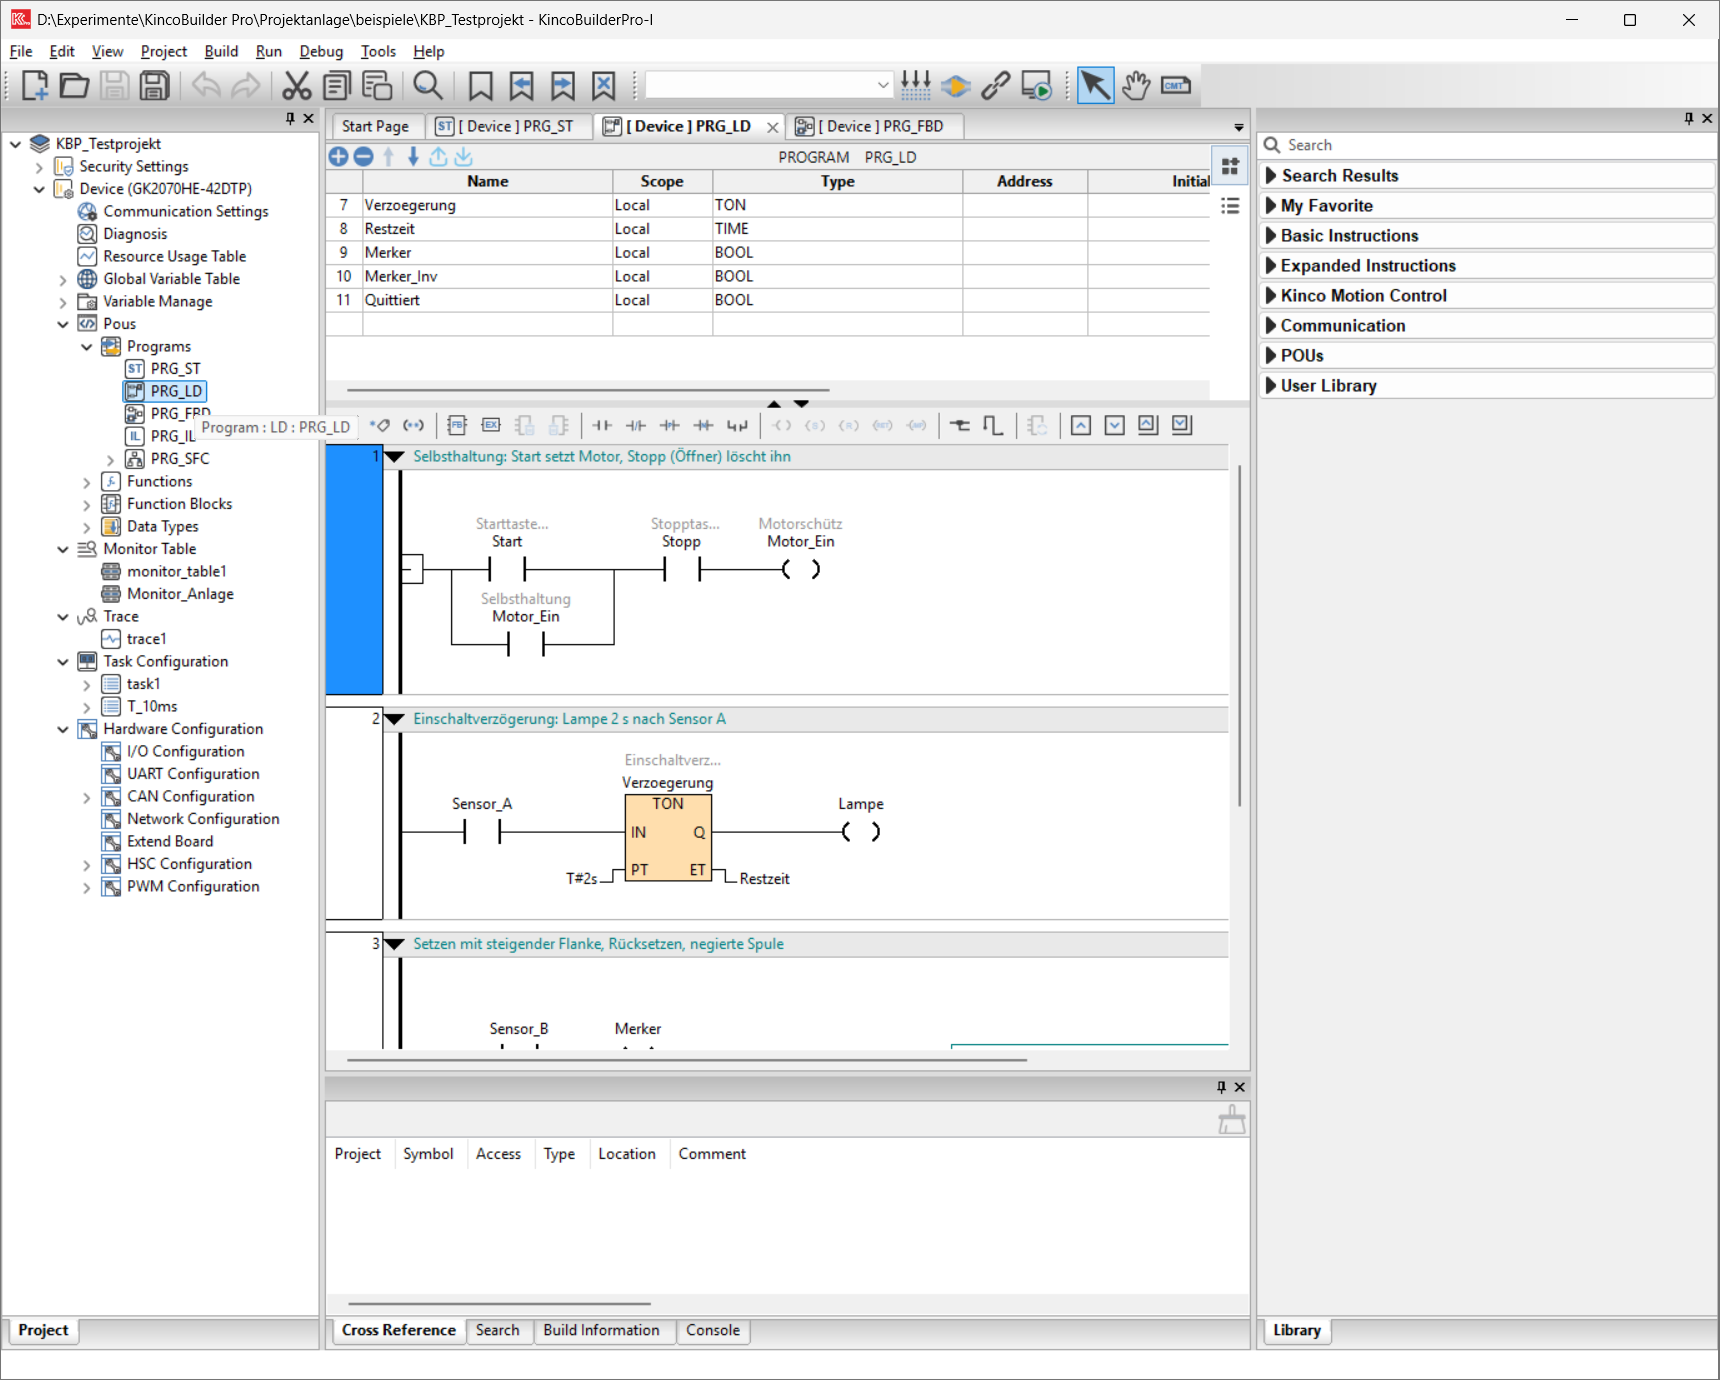This screenshot has width=1720, height=1380.
Task: Click the CMT comment icon in the toolbar
Action: [x=1176, y=86]
